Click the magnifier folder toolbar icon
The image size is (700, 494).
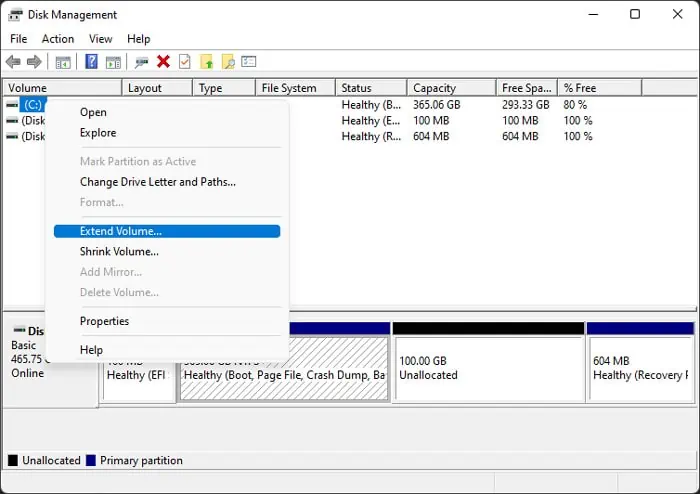228,62
